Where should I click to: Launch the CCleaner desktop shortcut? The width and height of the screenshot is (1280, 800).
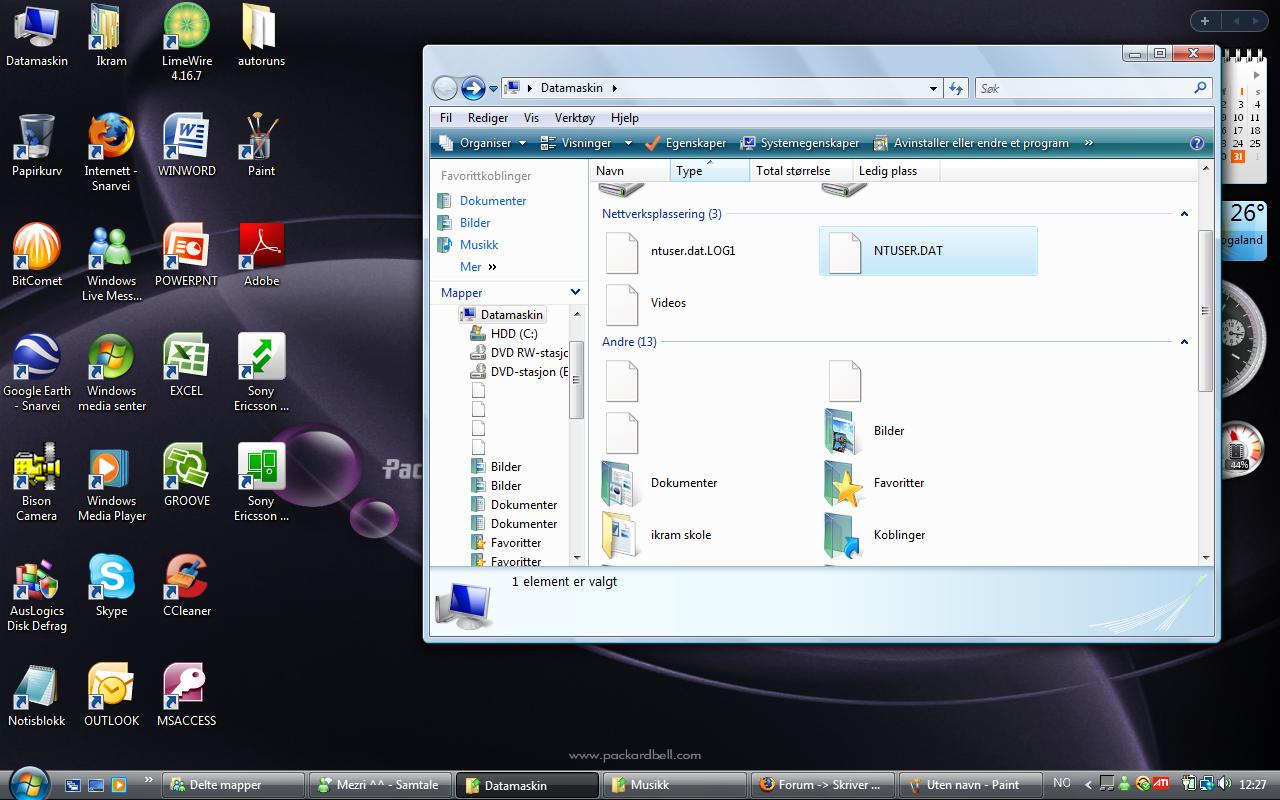186,586
